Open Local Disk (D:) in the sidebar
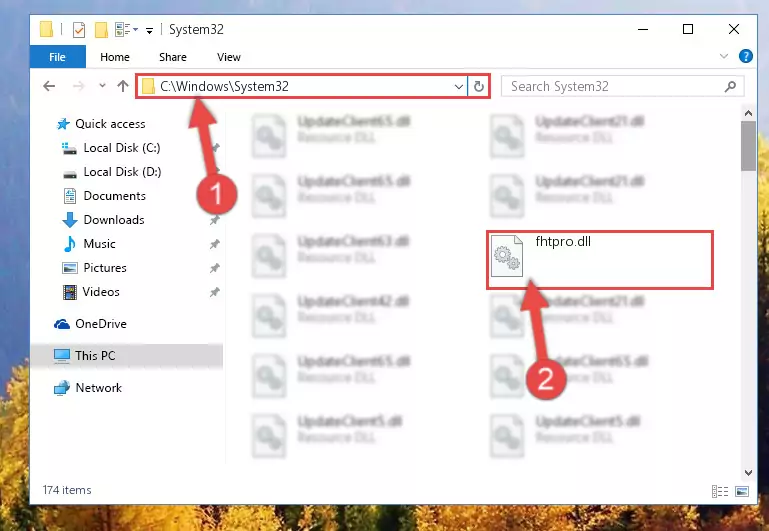 click(122, 172)
